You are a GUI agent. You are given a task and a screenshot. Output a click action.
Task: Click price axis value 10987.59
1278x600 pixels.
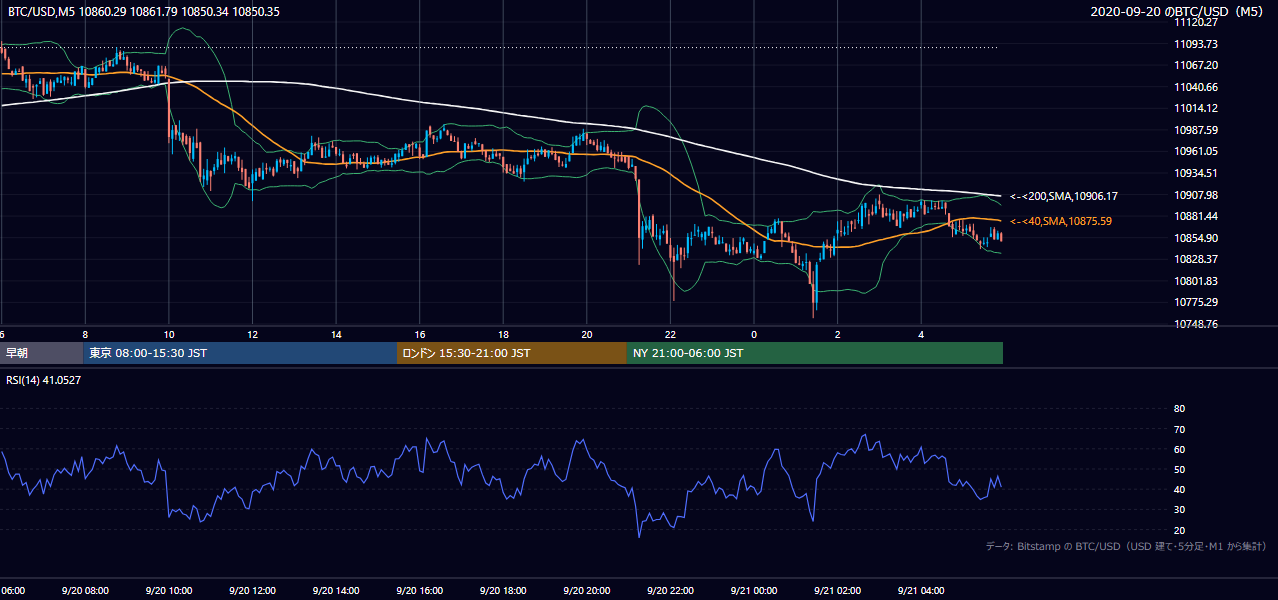[1196, 130]
